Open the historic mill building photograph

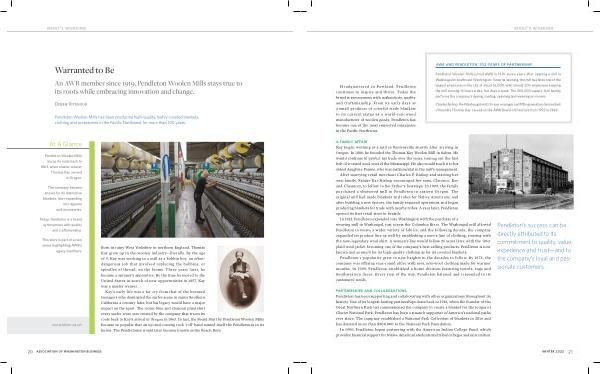[521, 171]
